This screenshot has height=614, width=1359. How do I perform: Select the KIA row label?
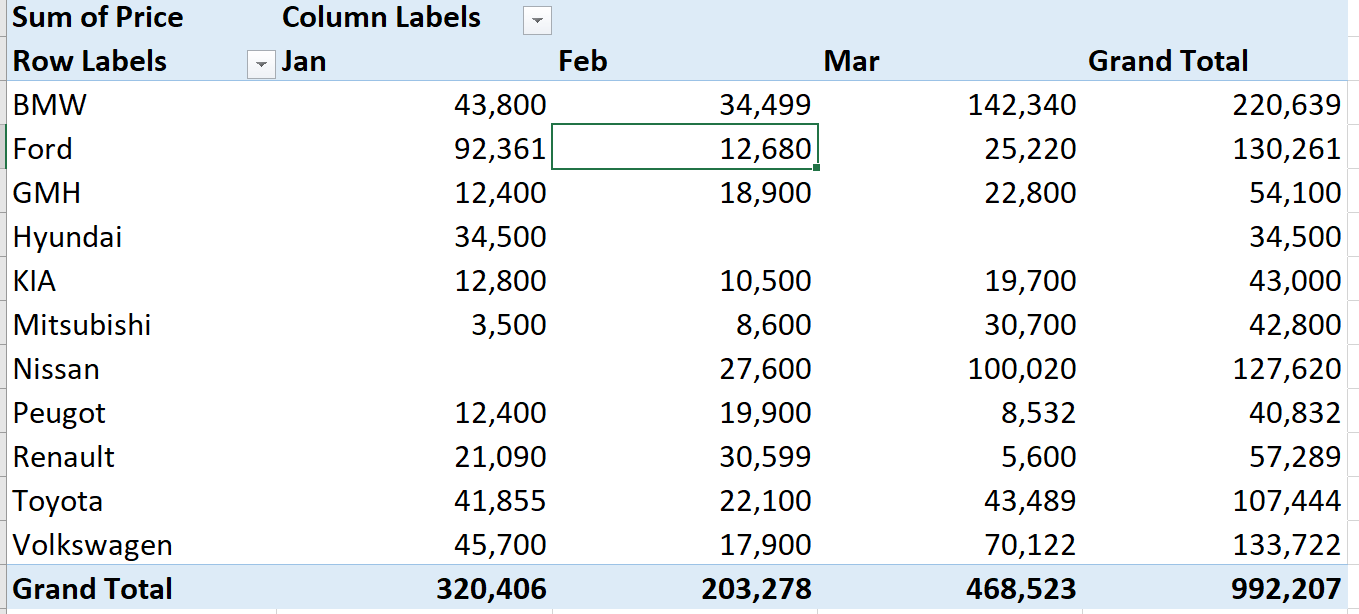coord(34,281)
